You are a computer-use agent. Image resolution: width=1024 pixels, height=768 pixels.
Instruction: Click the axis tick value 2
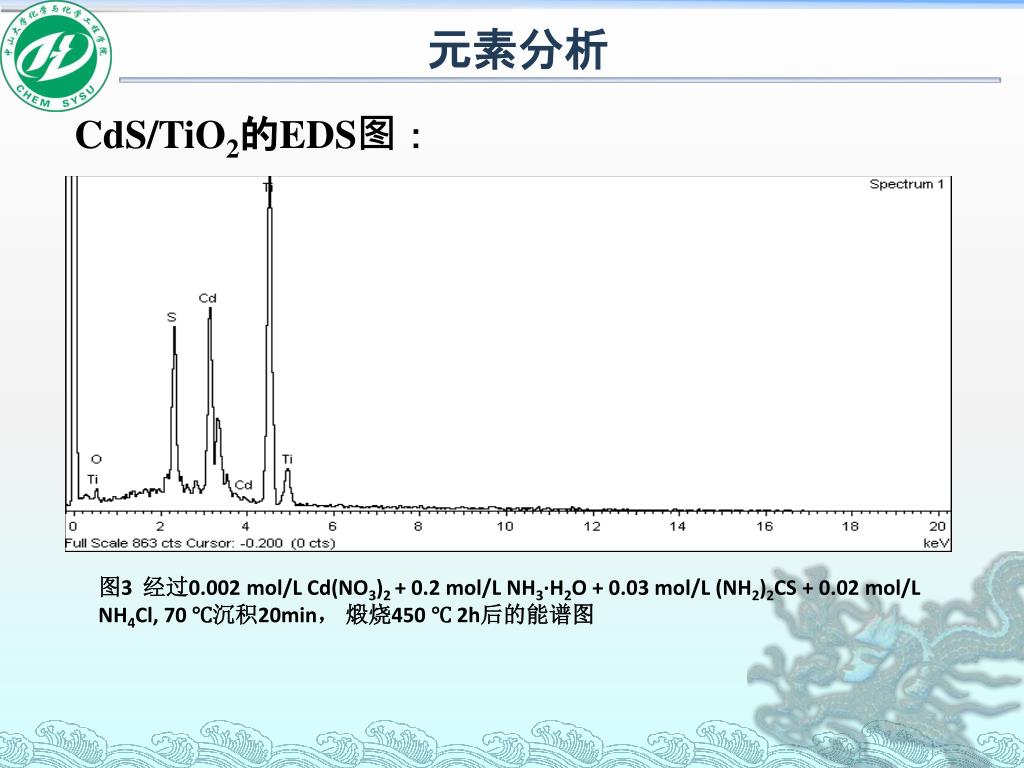160,526
